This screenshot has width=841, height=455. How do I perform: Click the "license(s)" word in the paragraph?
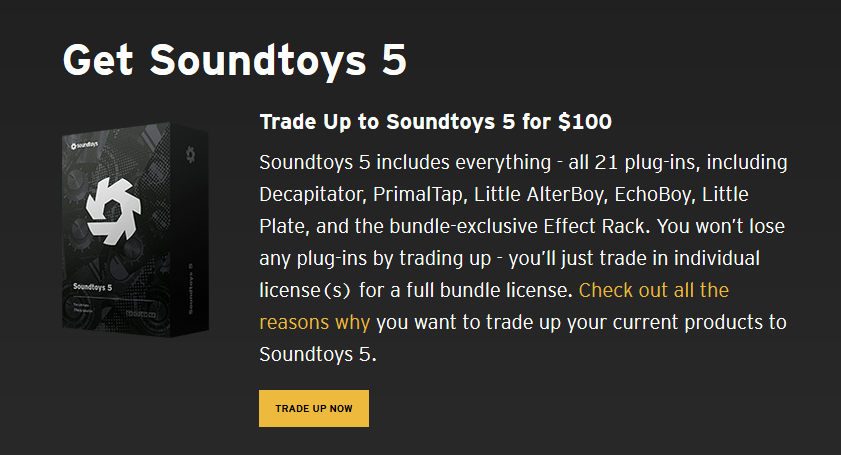click(304, 290)
